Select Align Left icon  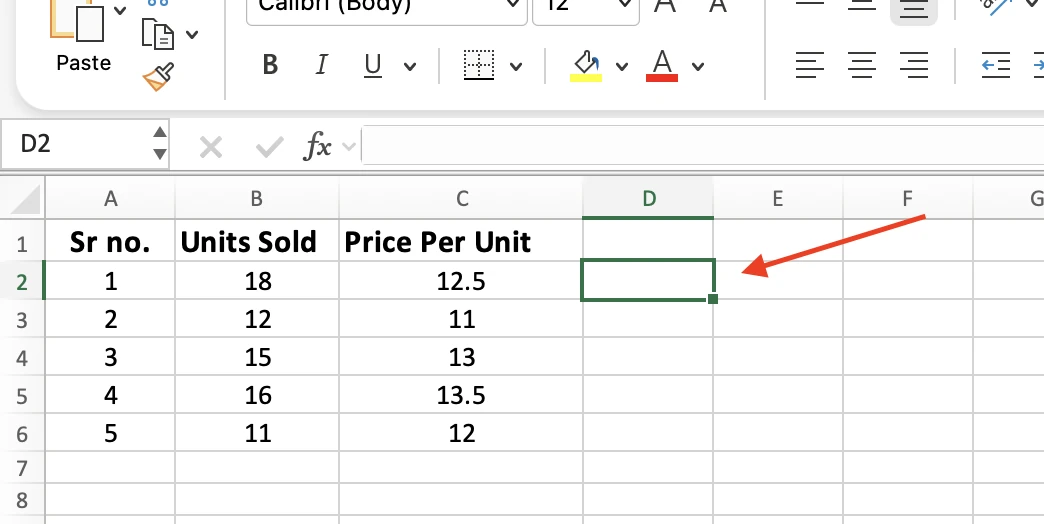click(810, 65)
